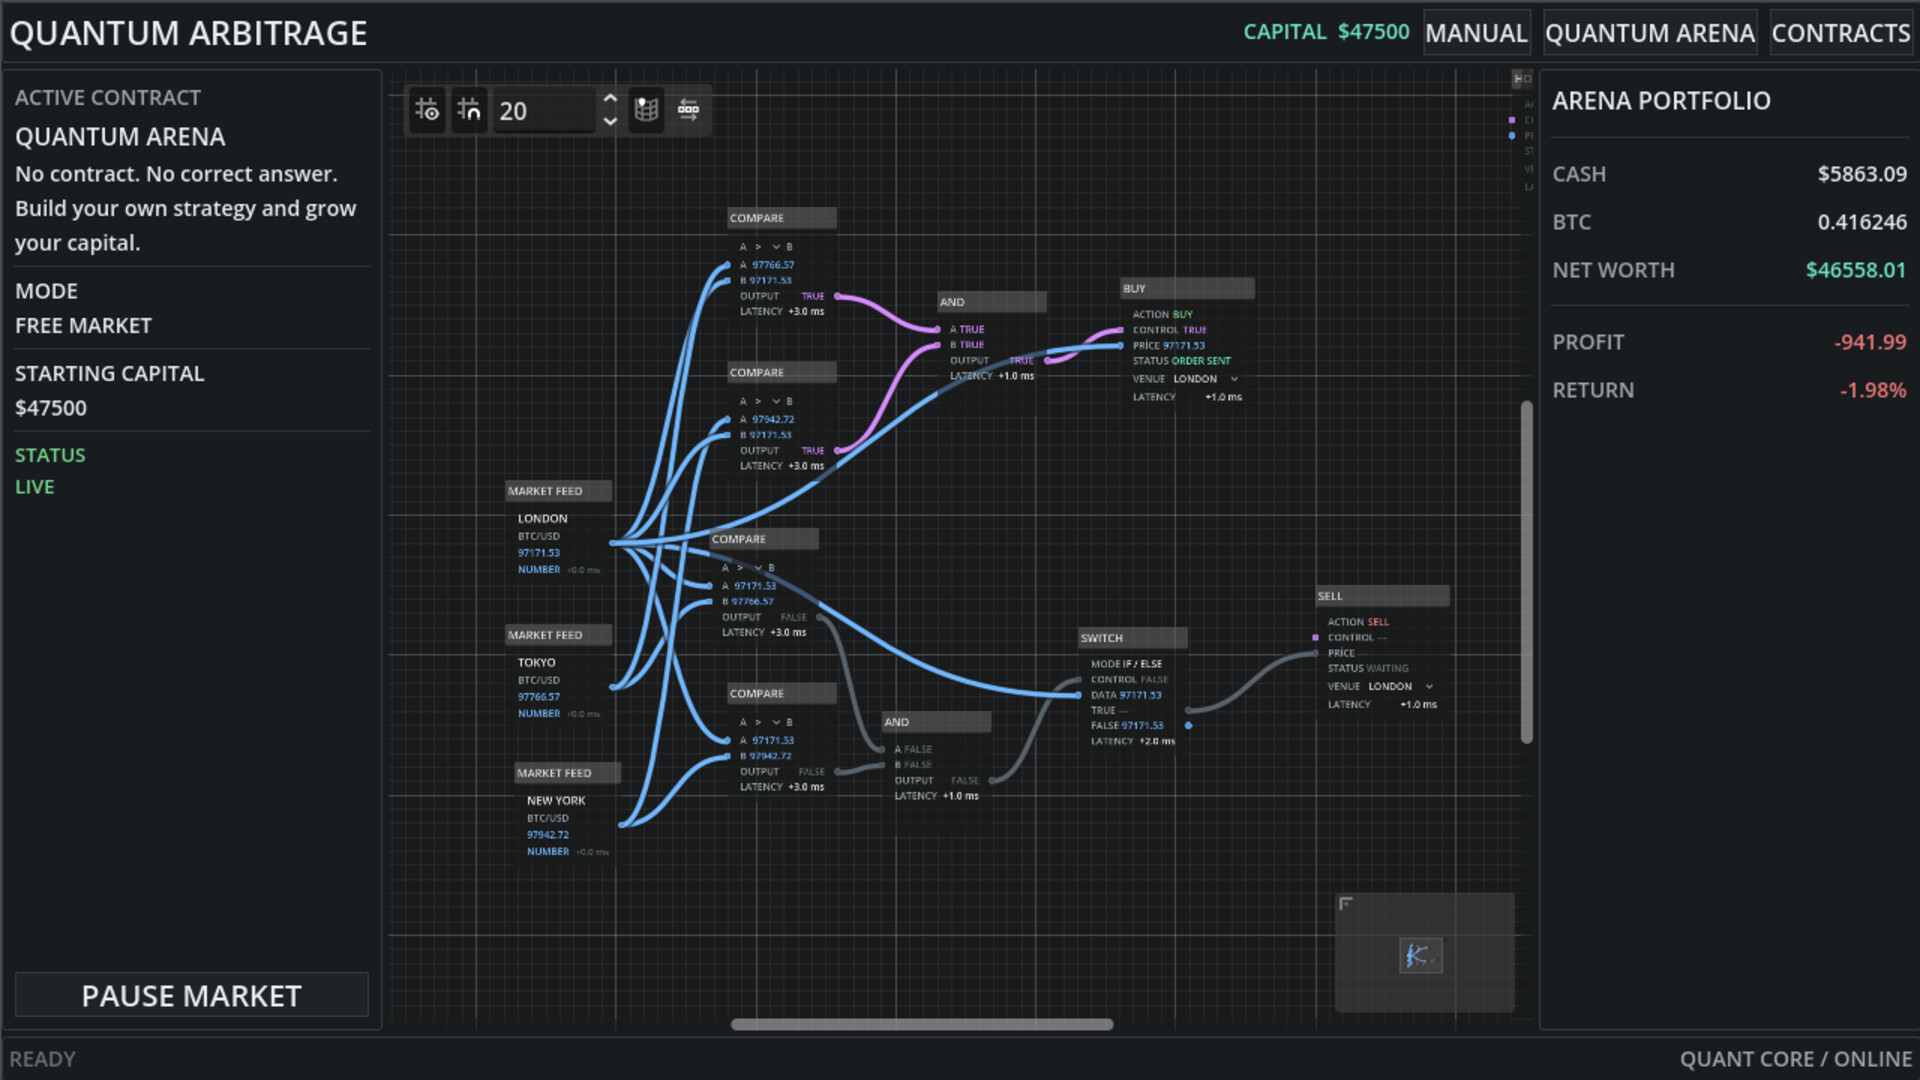The image size is (1920, 1080).
Task: Toggle snap-to-grid magnet icon
Action: tap(469, 110)
